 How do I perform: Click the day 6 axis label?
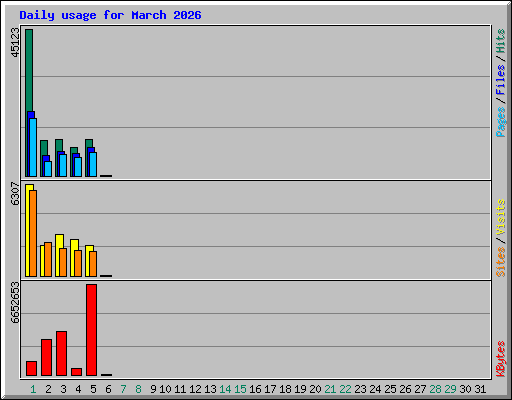(108, 389)
